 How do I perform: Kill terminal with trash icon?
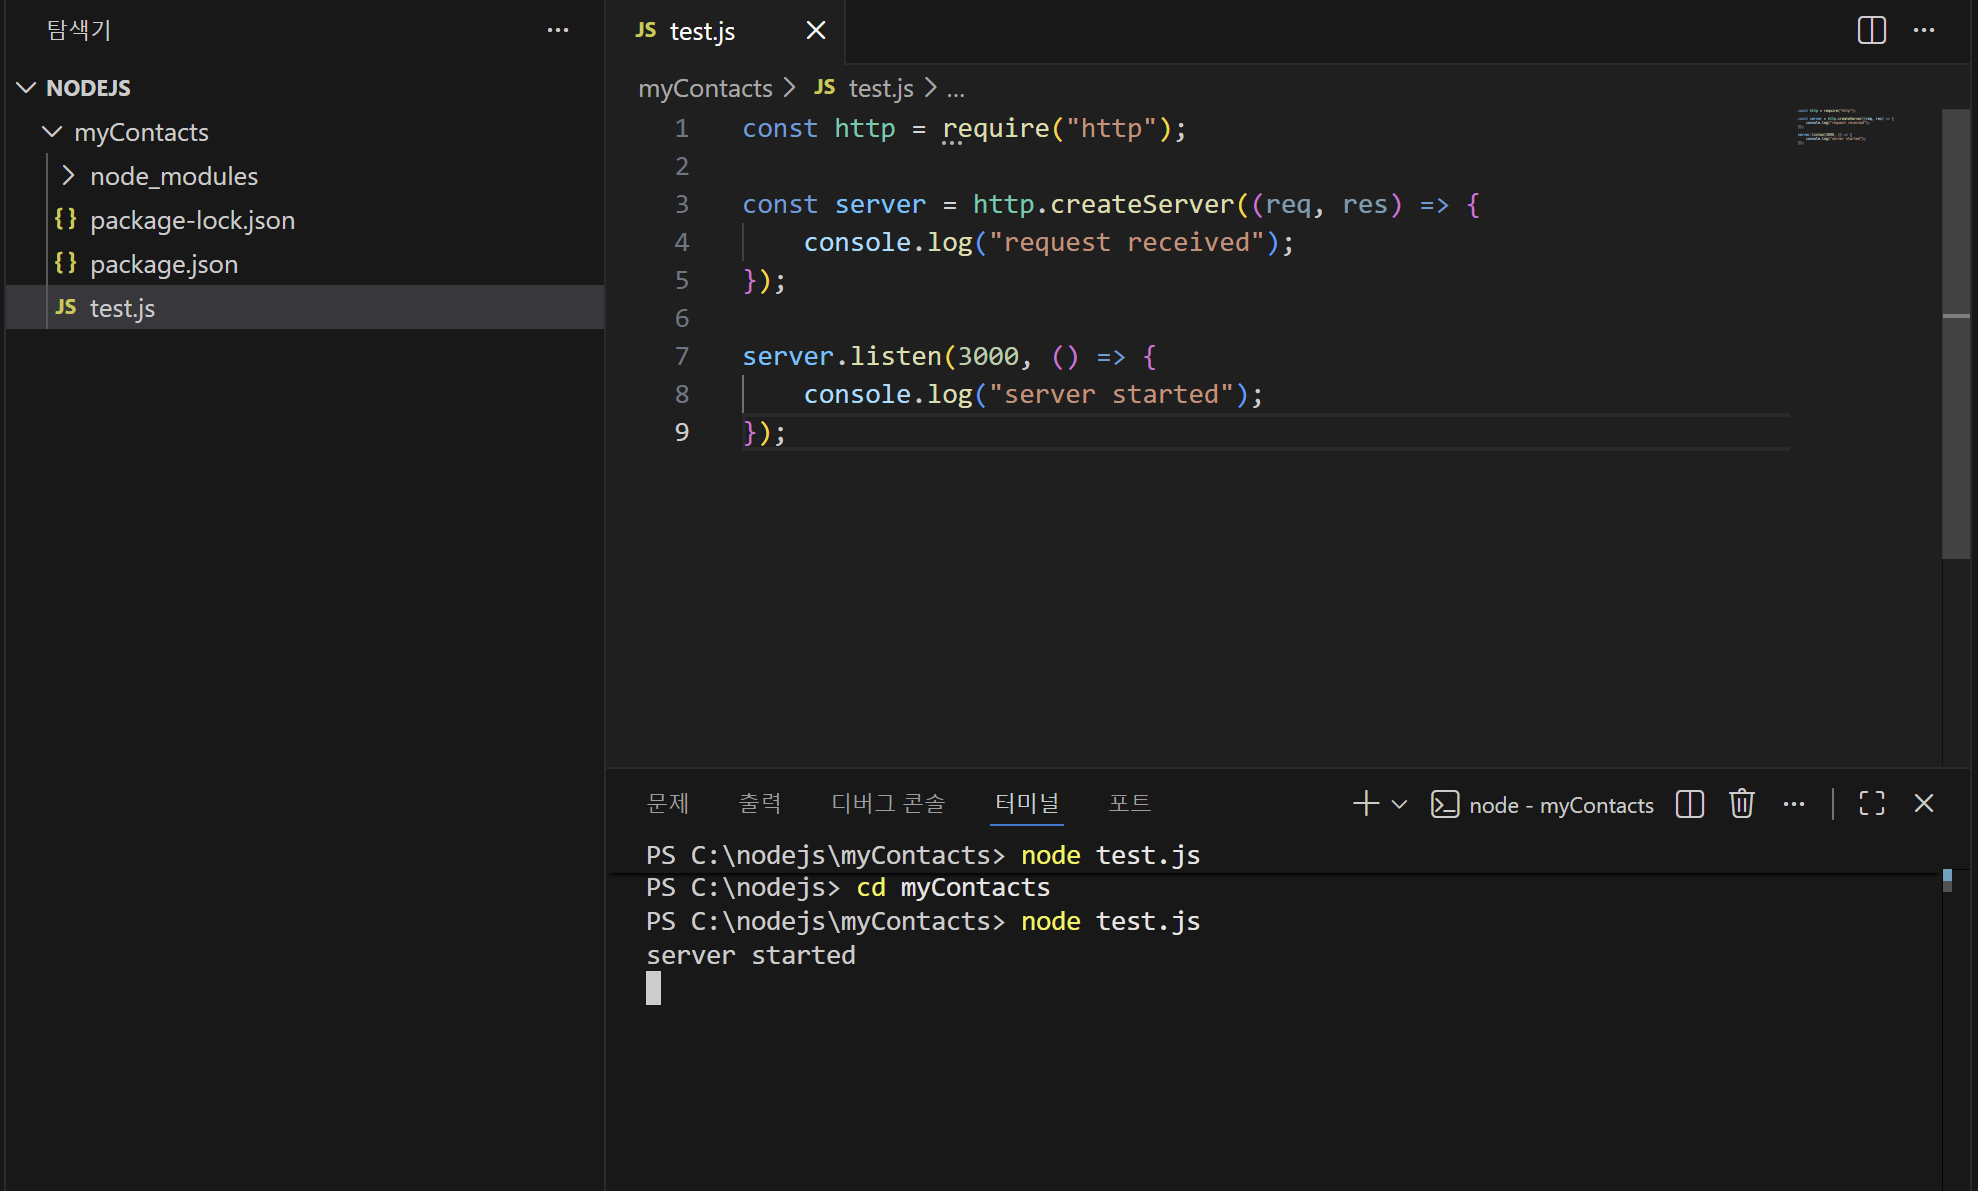tap(1742, 804)
